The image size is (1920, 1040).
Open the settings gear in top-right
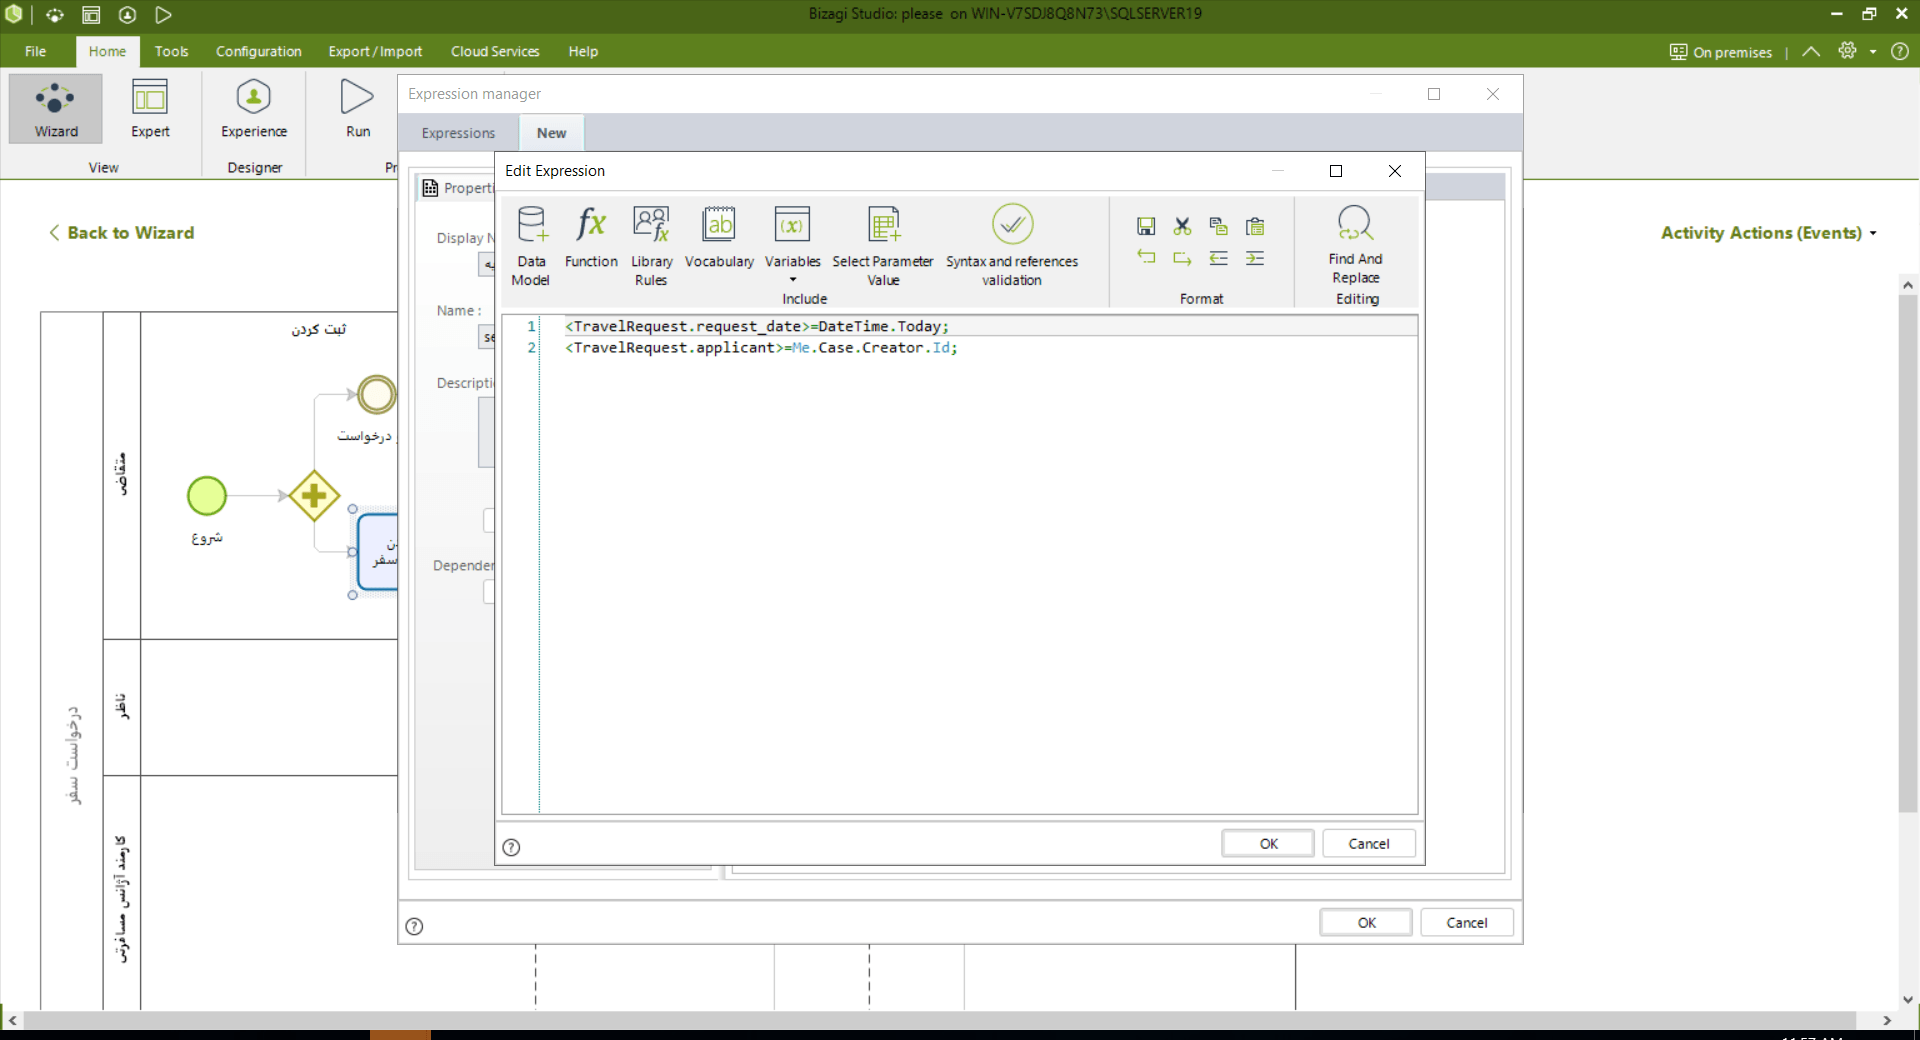click(x=1847, y=51)
